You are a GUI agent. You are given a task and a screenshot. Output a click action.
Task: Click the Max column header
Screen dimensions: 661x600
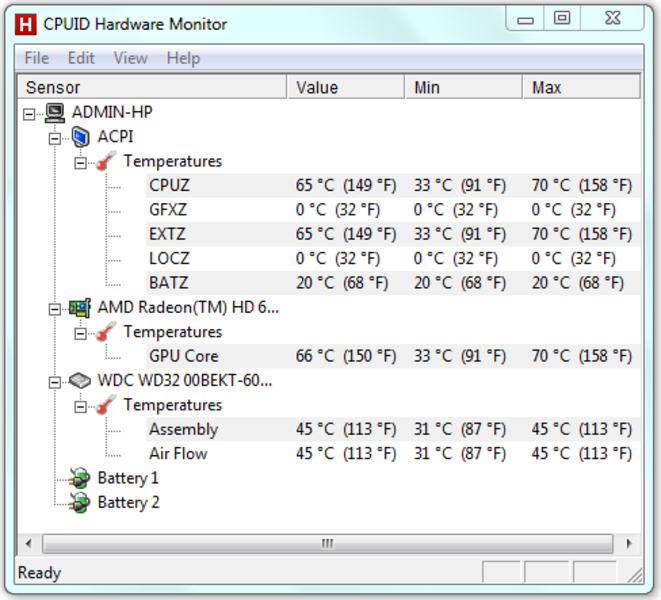581,87
